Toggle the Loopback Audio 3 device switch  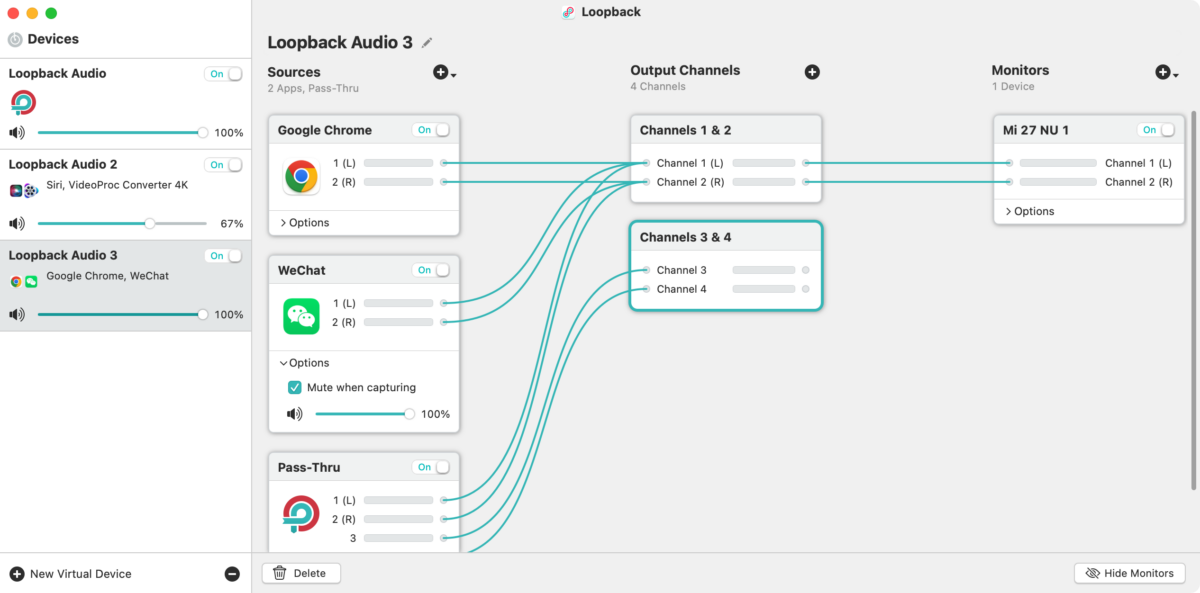pyautogui.click(x=224, y=256)
